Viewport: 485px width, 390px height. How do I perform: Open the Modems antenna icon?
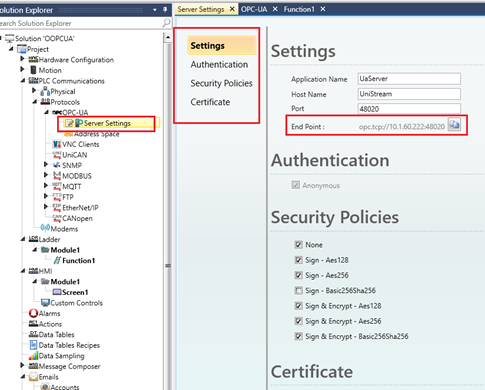[45, 228]
